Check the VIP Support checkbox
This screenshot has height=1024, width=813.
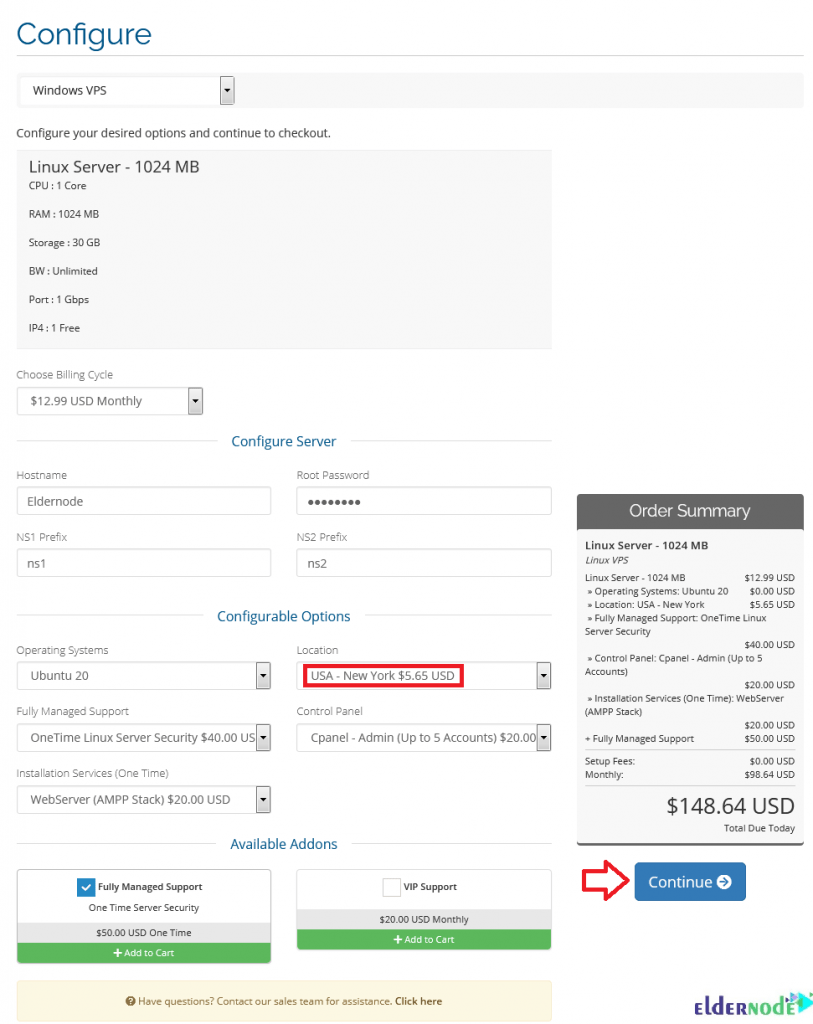pyautogui.click(x=391, y=887)
